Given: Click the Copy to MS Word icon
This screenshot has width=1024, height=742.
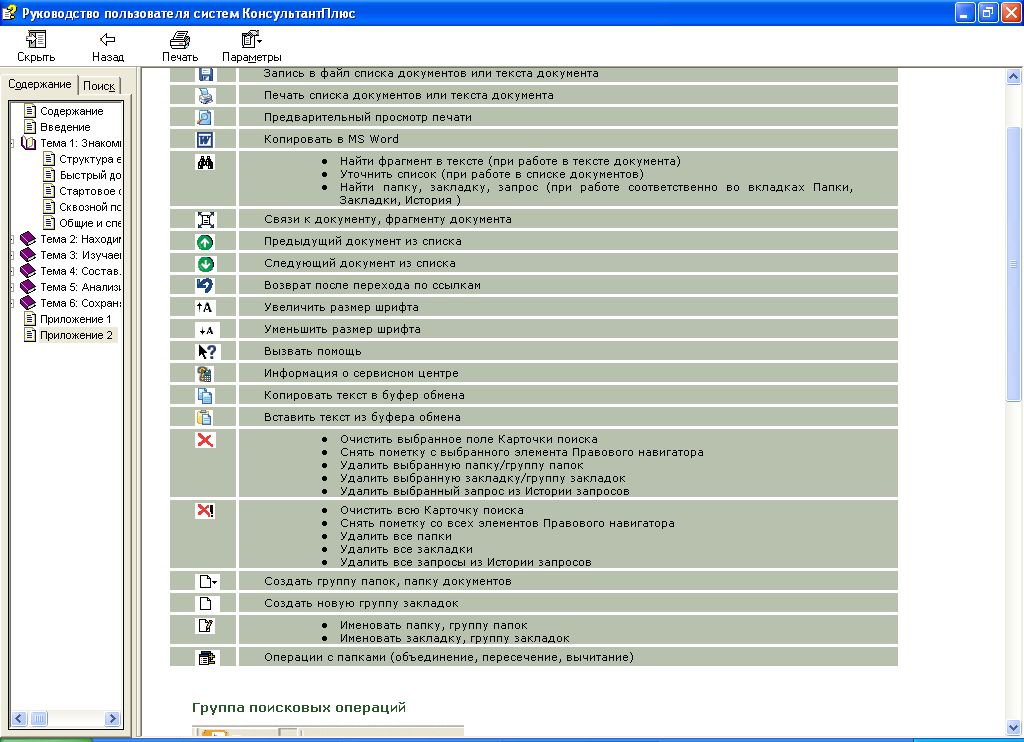Looking at the screenshot, I should coord(205,139).
